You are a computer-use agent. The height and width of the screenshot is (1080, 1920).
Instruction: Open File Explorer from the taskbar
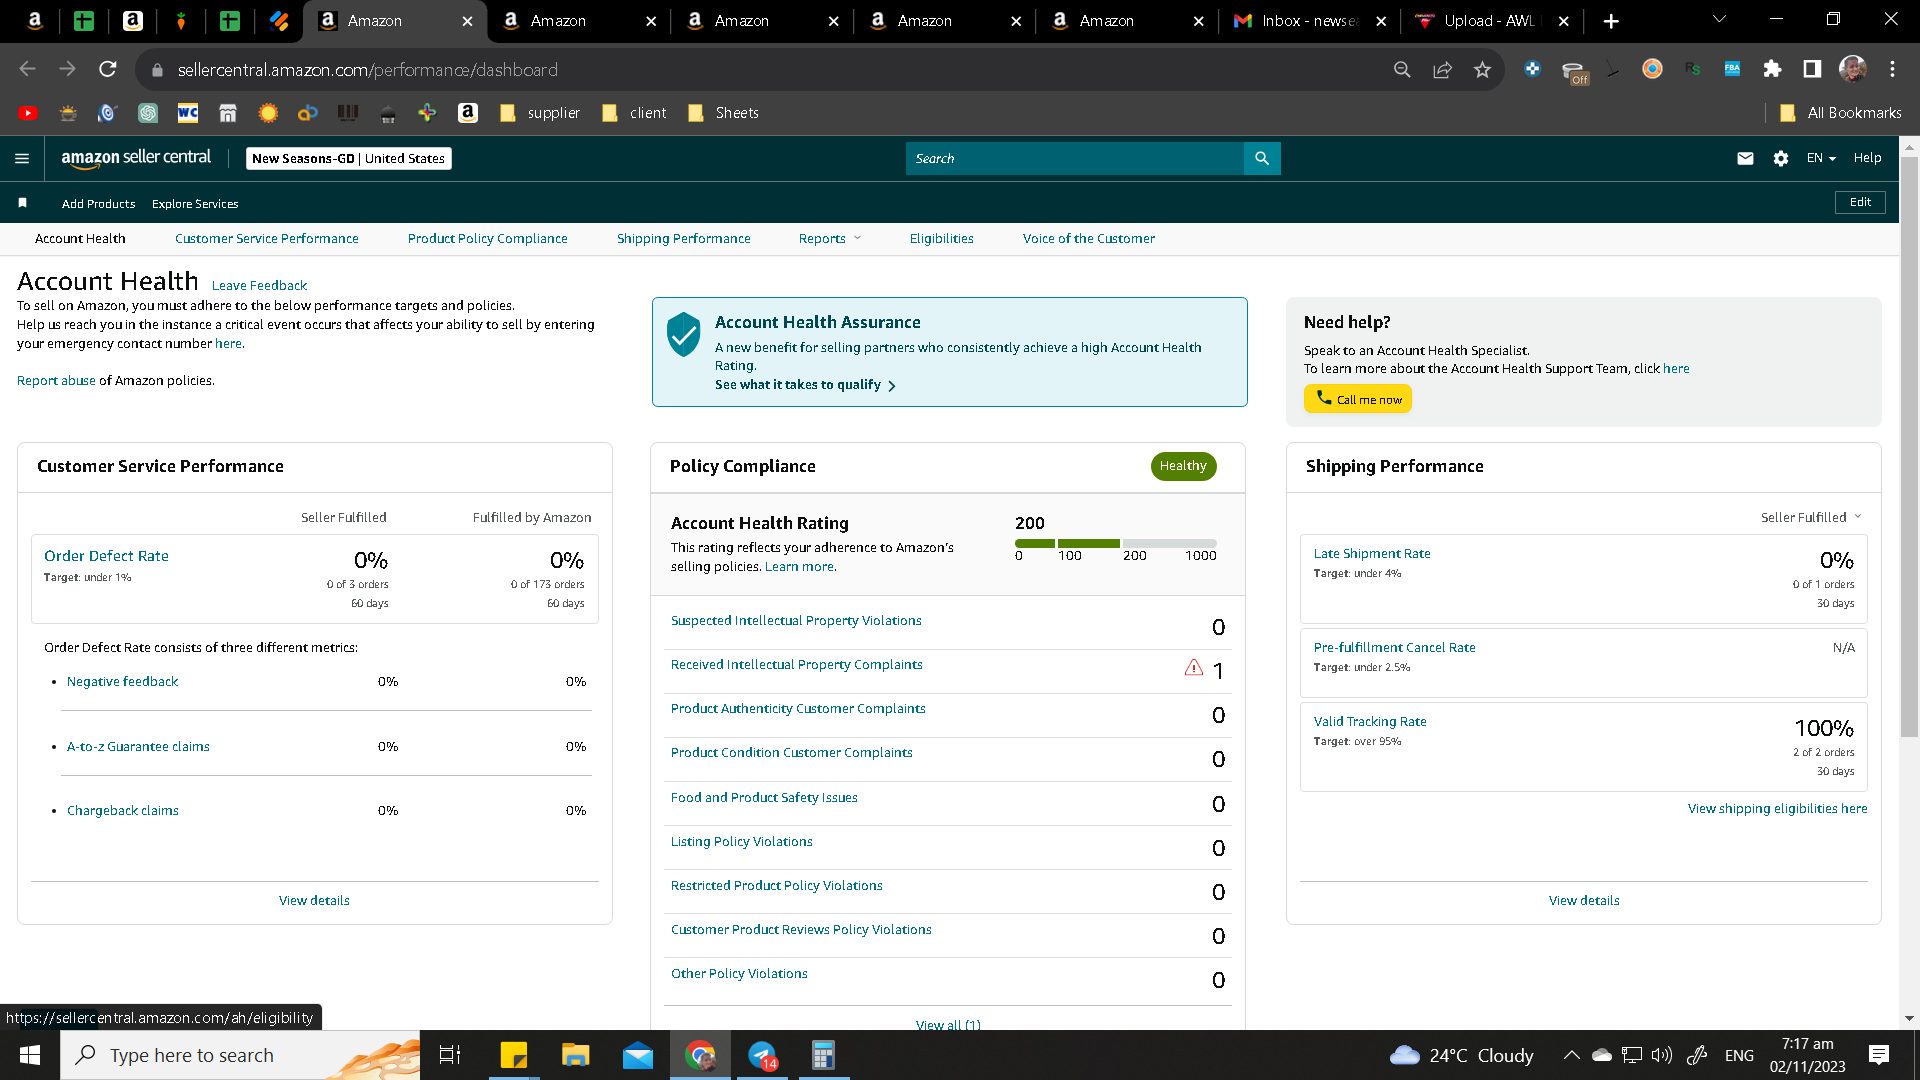coord(575,1055)
